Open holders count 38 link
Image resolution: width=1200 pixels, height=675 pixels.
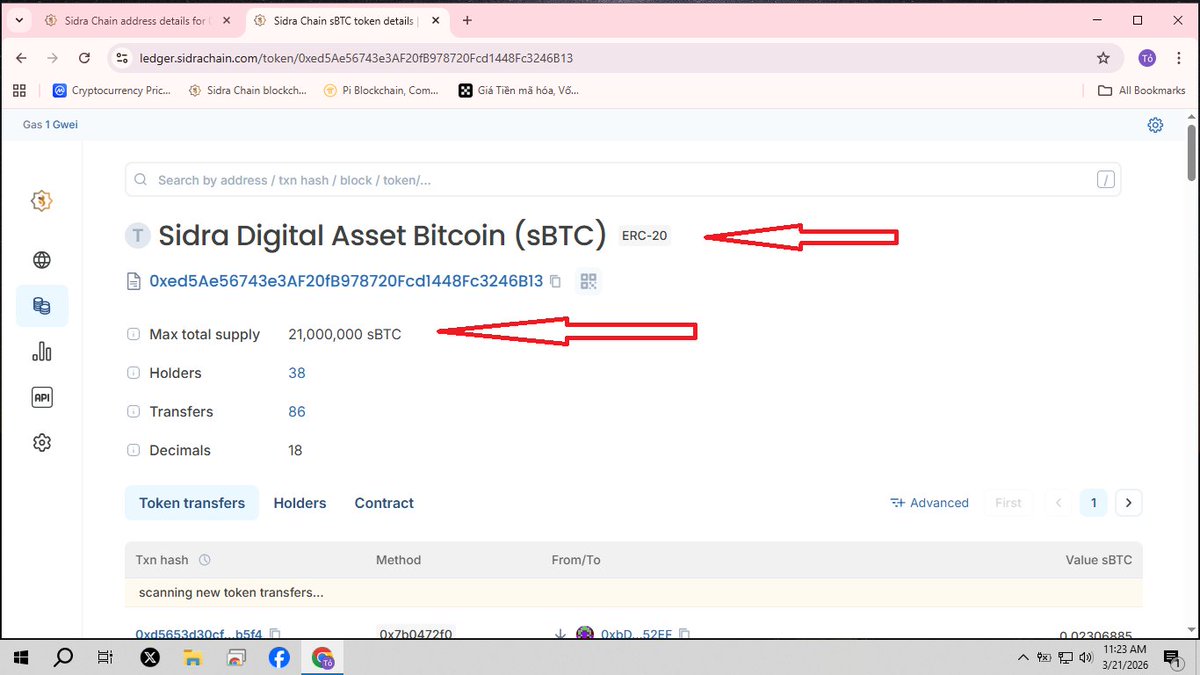[297, 373]
